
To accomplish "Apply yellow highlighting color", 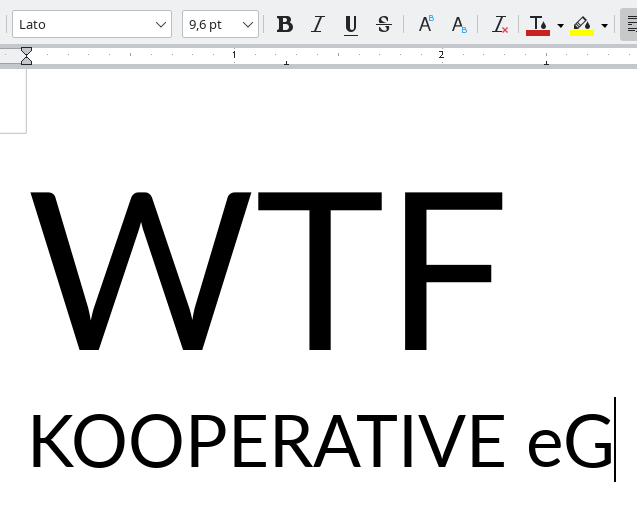I will click(582, 25).
